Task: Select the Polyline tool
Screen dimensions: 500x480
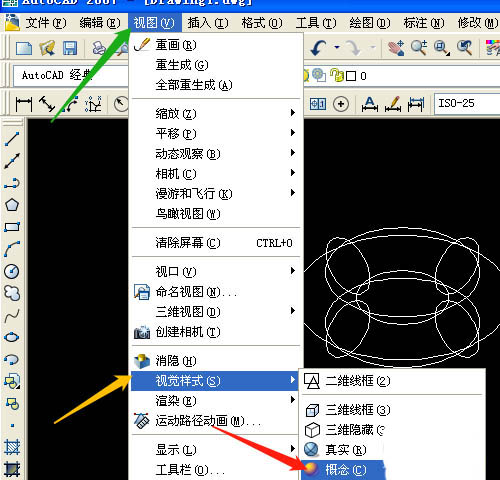Action: click(x=12, y=183)
